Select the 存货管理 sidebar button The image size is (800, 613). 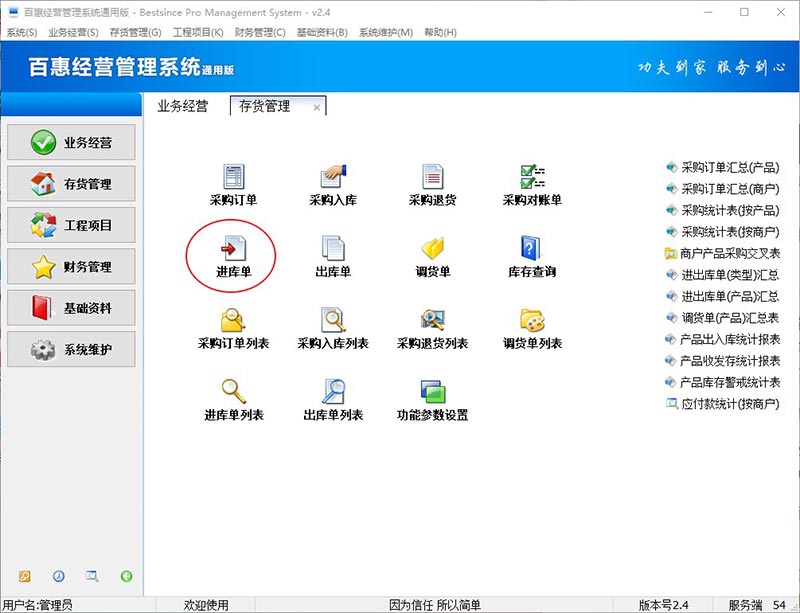click(x=71, y=183)
